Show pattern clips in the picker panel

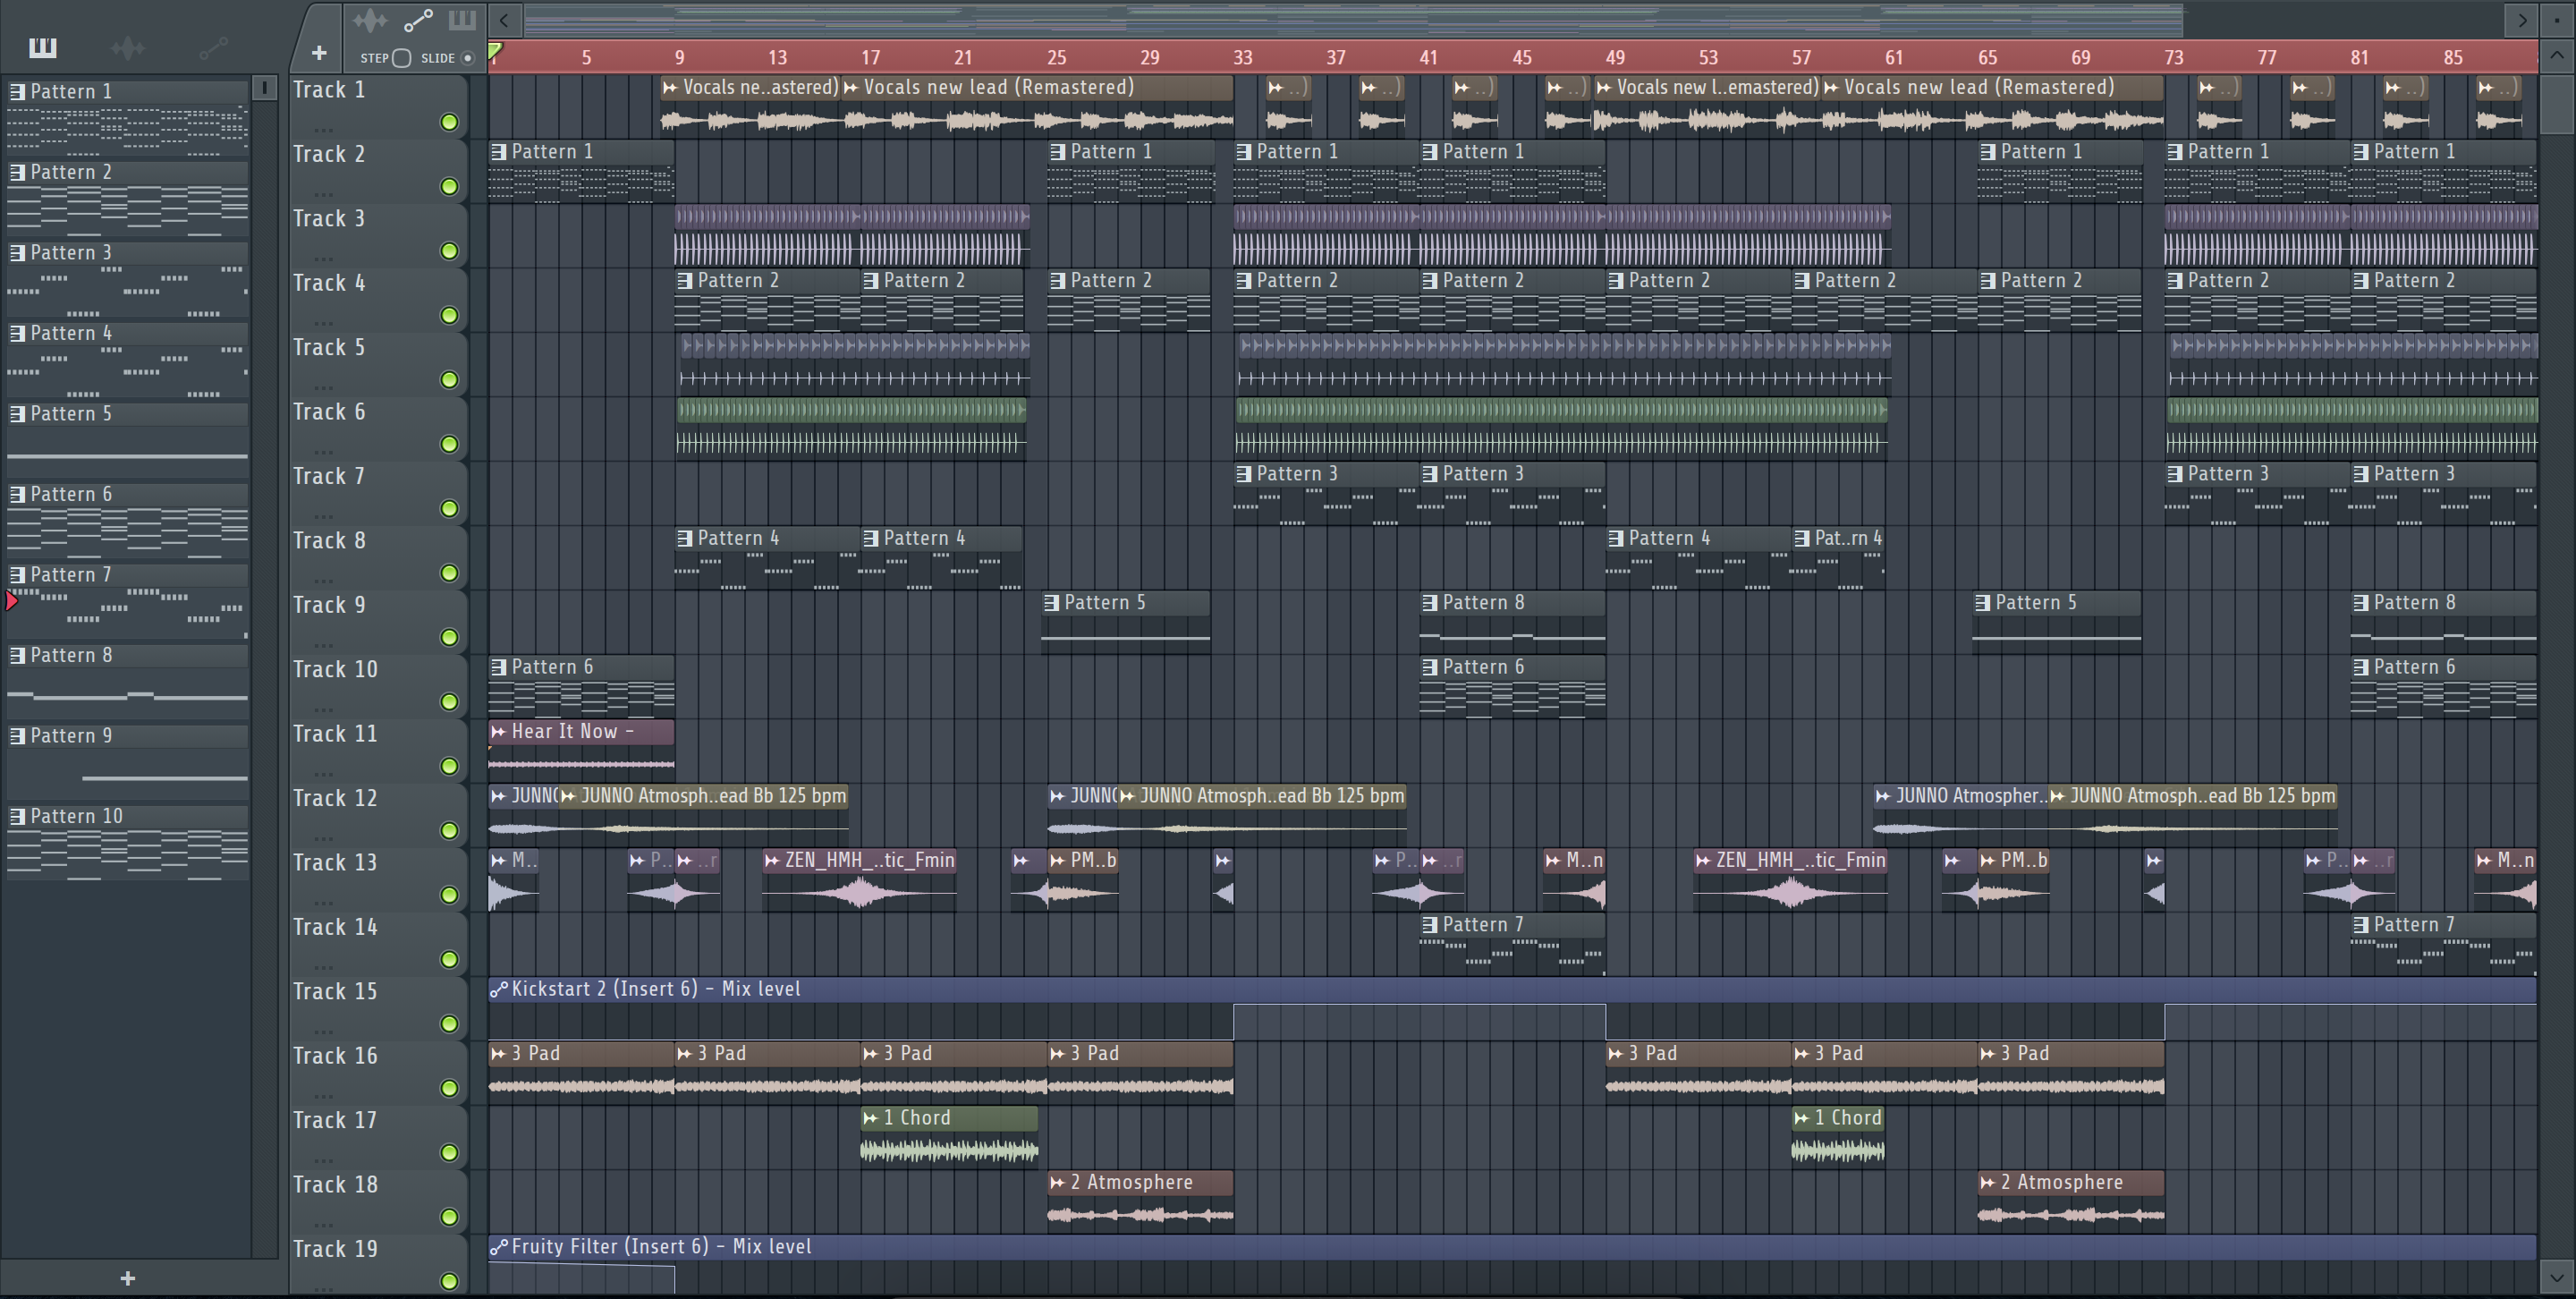(x=43, y=48)
